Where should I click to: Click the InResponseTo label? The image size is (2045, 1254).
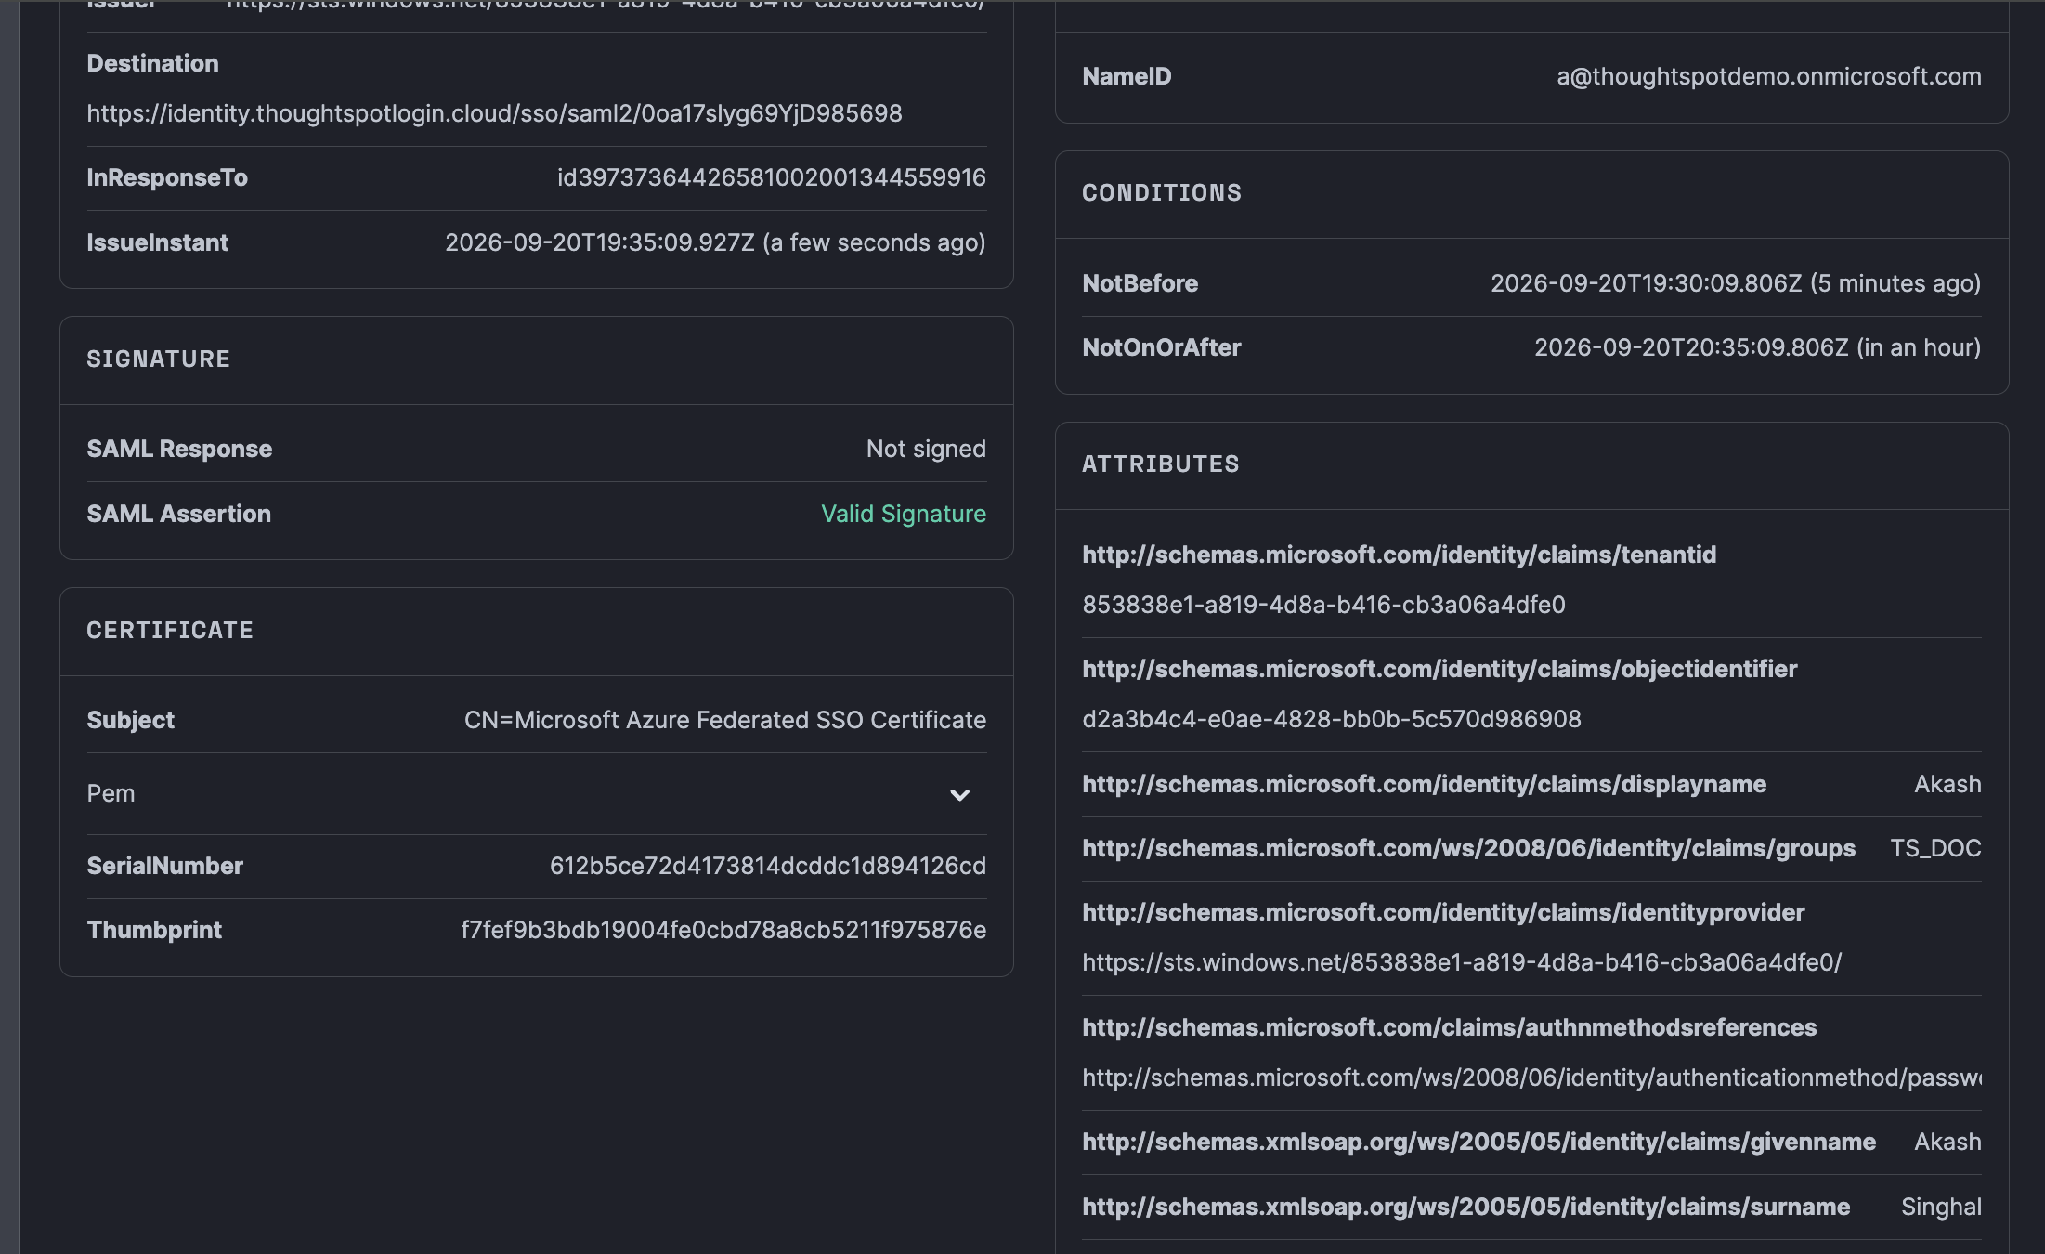tap(167, 178)
